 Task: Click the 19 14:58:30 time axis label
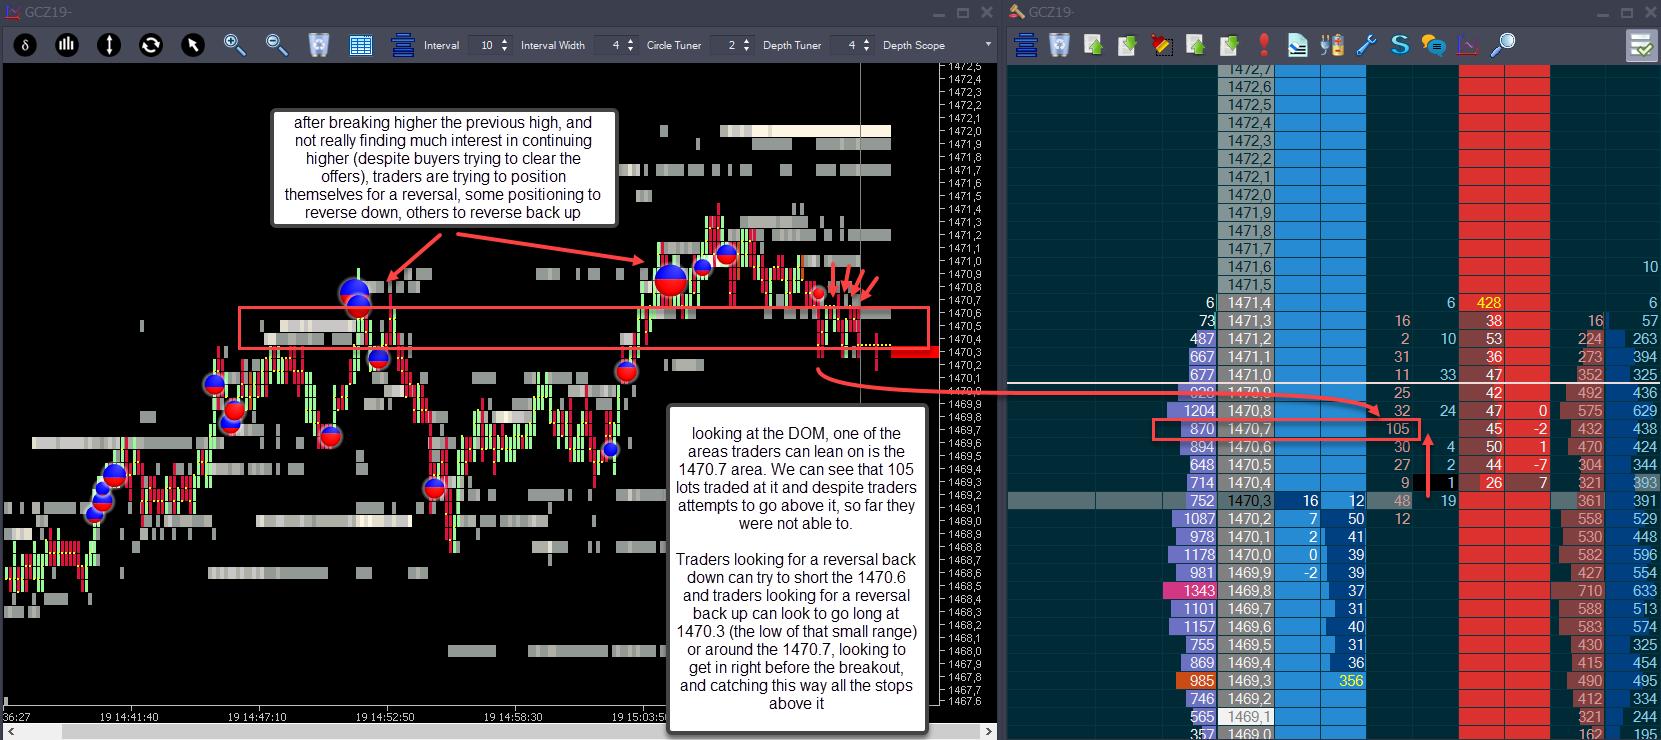coord(513,717)
